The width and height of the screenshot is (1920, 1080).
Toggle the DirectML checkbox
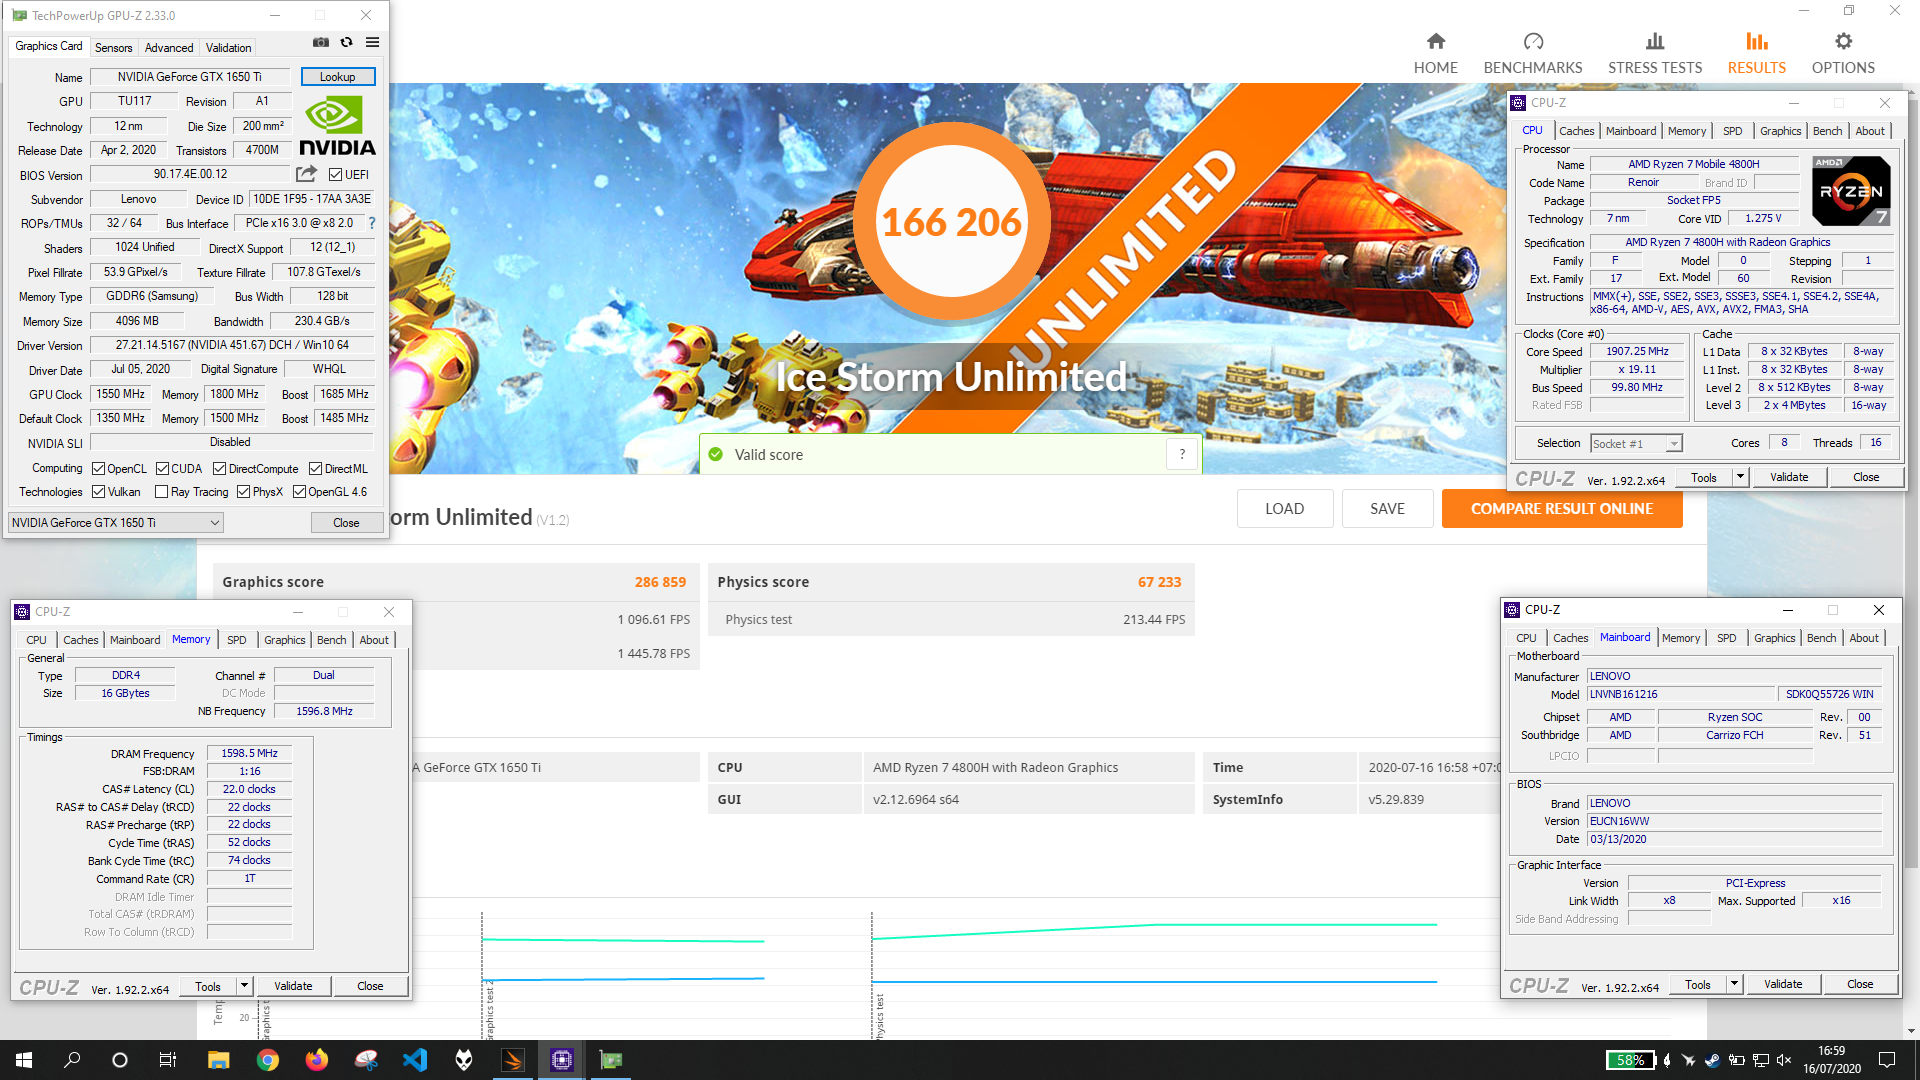(315, 469)
